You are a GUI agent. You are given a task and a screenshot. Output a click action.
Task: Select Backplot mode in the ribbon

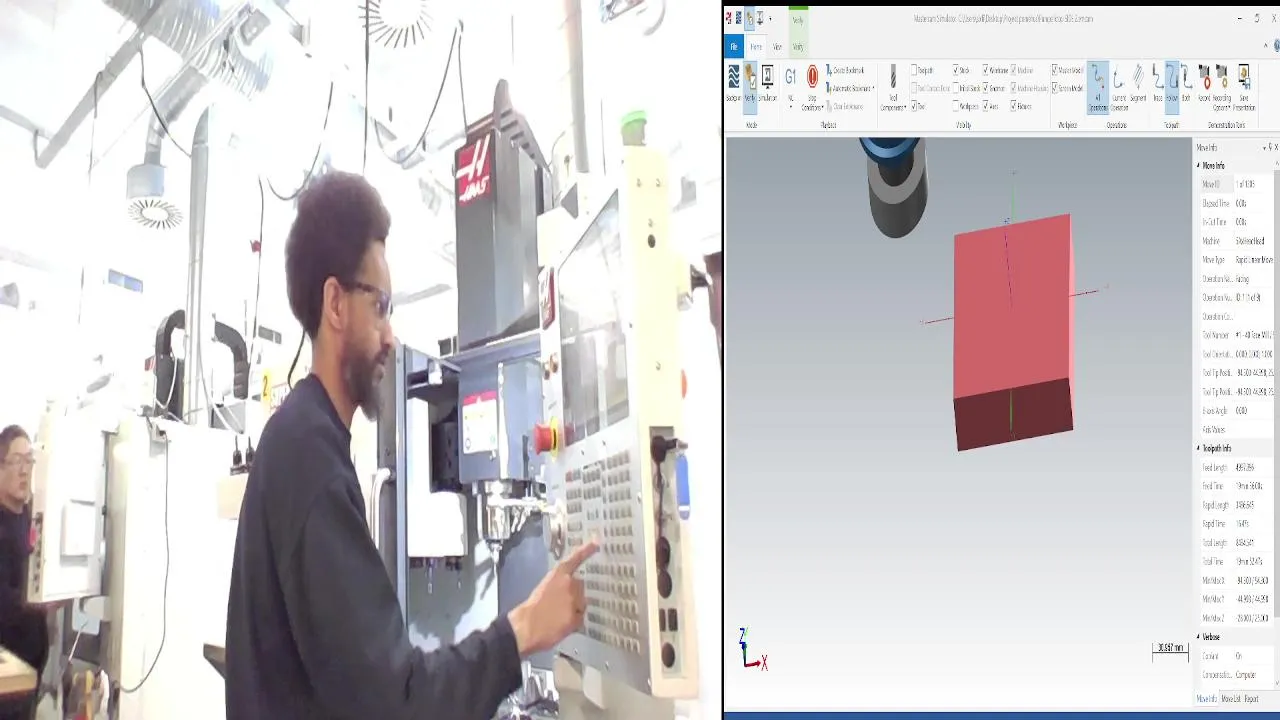tap(733, 82)
